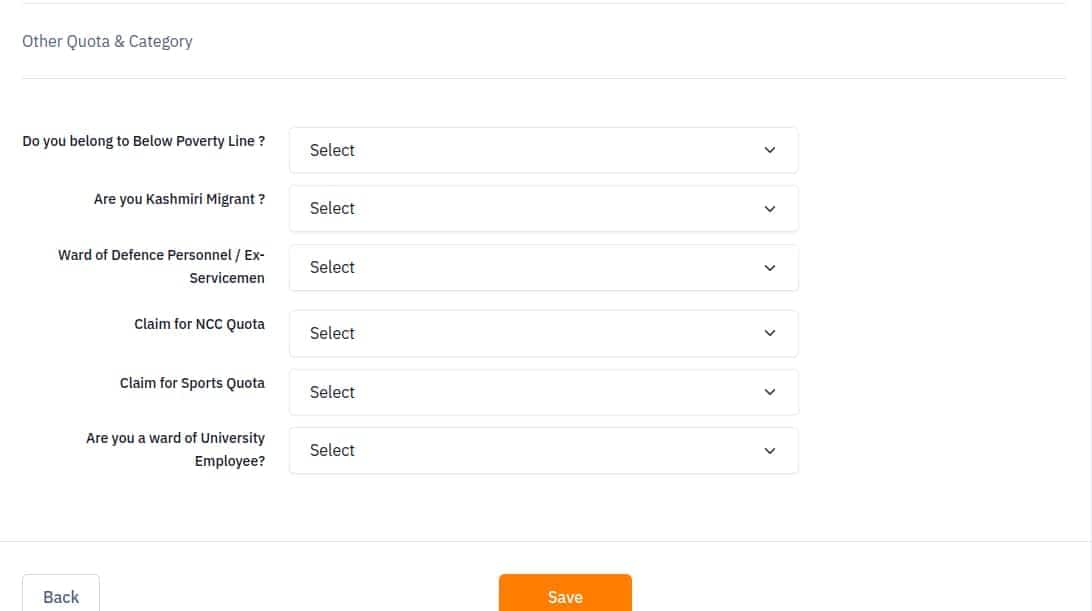Expand the Ward of Defence Personnel dropdown
Image resolution: width=1092 pixels, height=611 pixels.
pos(543,268)
